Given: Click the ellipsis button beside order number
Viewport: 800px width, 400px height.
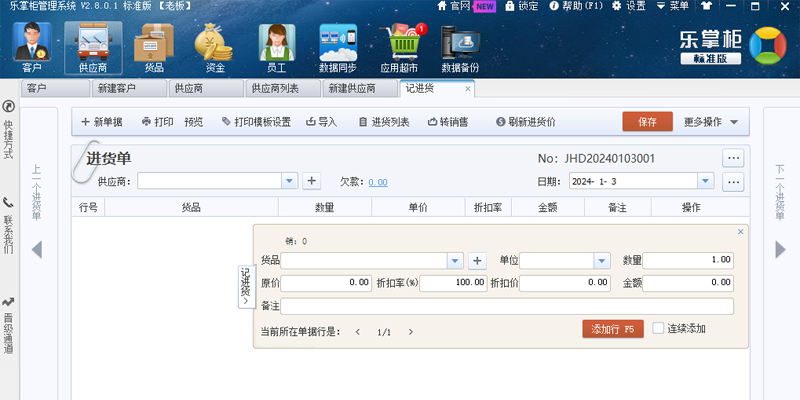Looking at the screenshot, I should [733, 158].
